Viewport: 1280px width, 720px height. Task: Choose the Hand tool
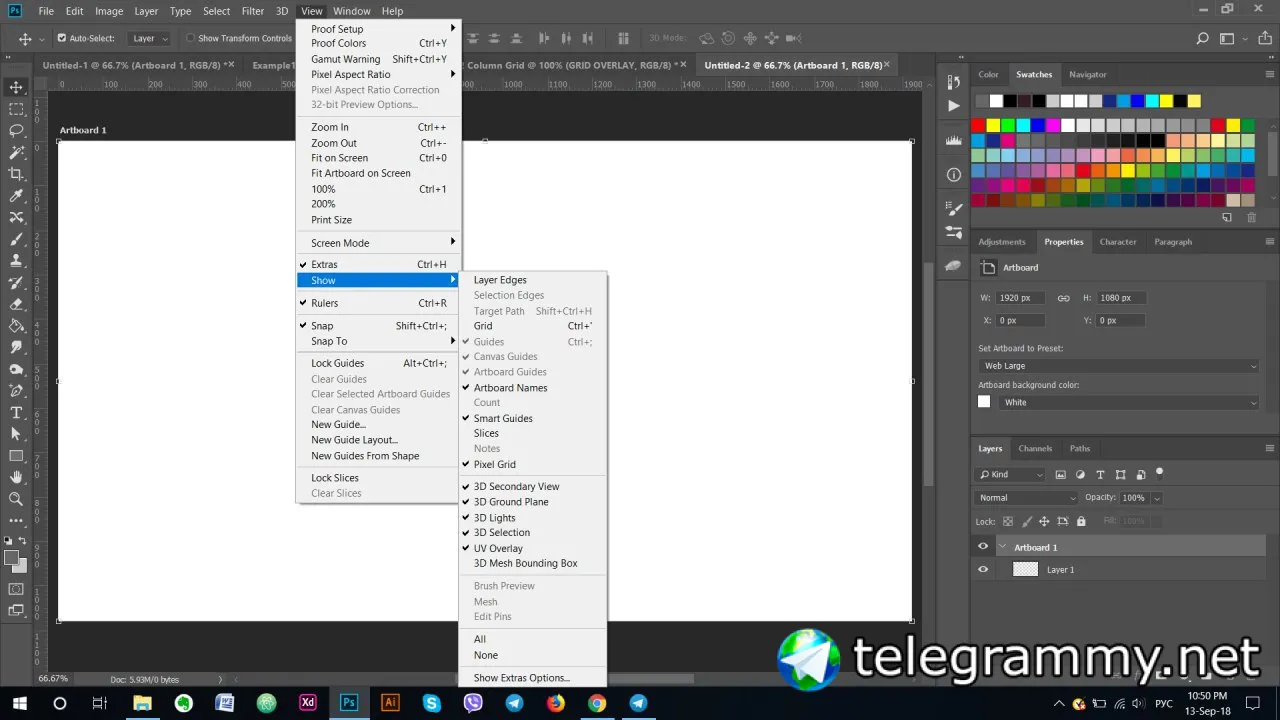[16, 477]
